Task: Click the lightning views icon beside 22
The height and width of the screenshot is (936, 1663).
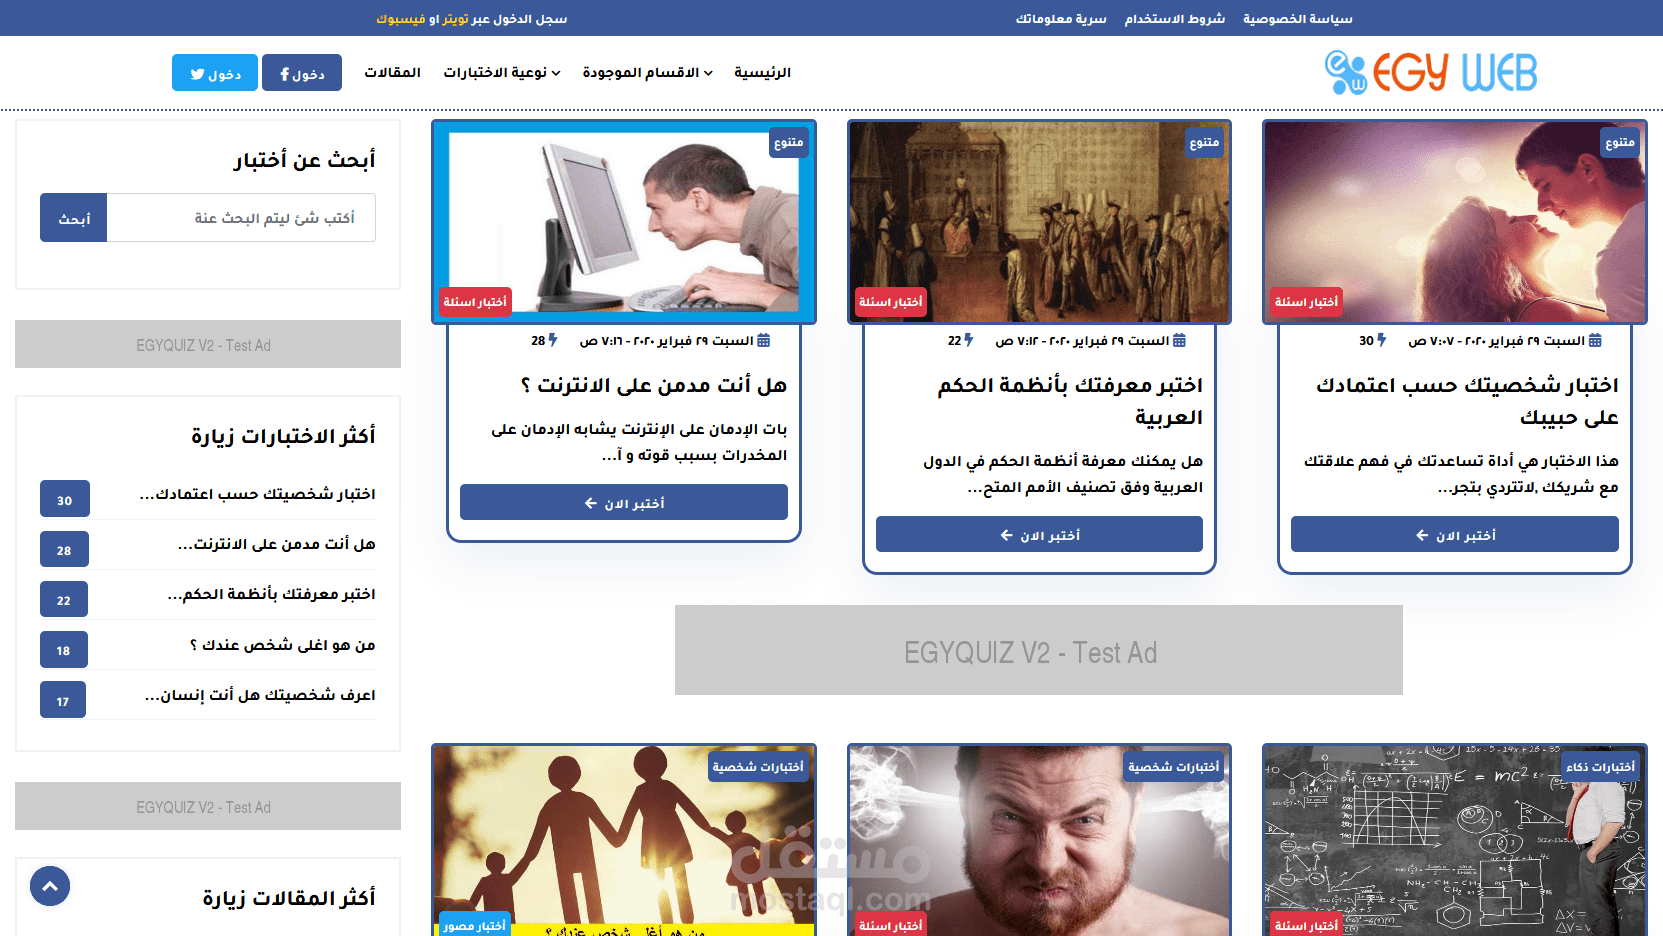Action: pos(968,340)
